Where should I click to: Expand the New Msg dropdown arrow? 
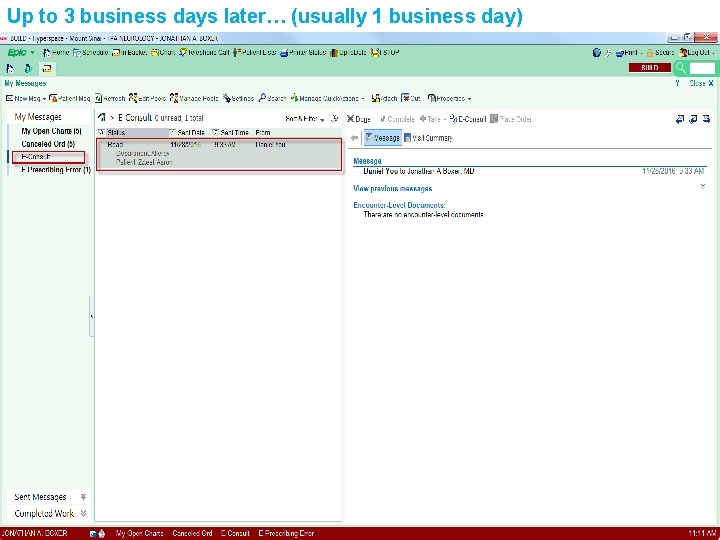pos(44,99)
